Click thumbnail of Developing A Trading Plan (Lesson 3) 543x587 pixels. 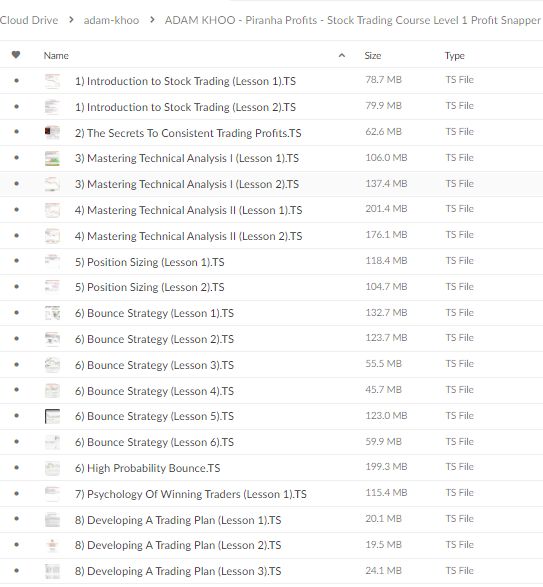(52, 571)
